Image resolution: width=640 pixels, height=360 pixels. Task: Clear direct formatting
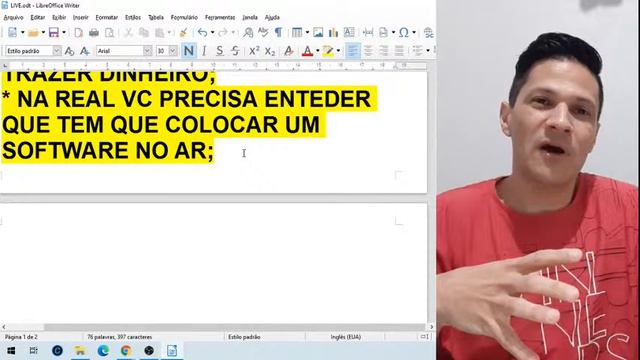[289, 51]
